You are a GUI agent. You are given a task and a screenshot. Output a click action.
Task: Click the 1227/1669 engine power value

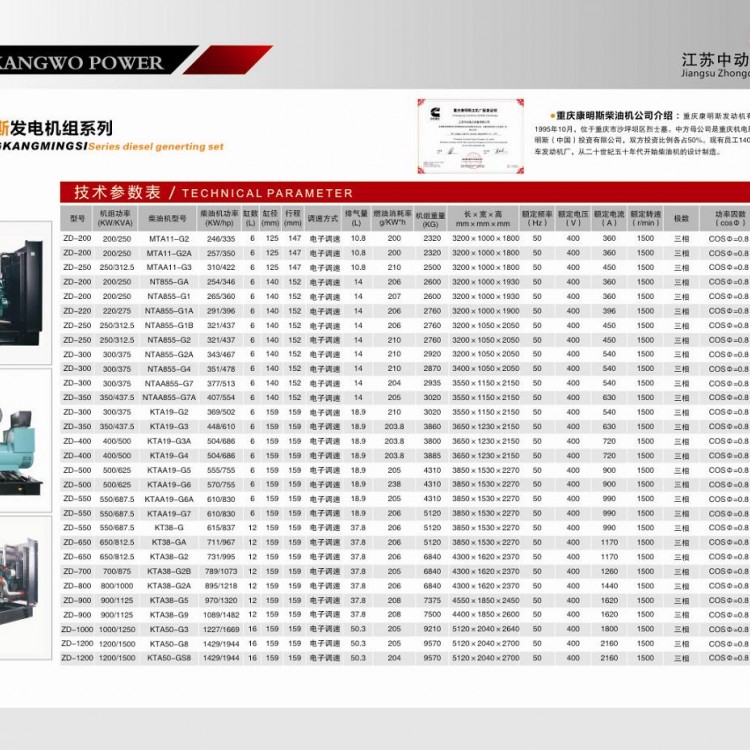[221, 629]
